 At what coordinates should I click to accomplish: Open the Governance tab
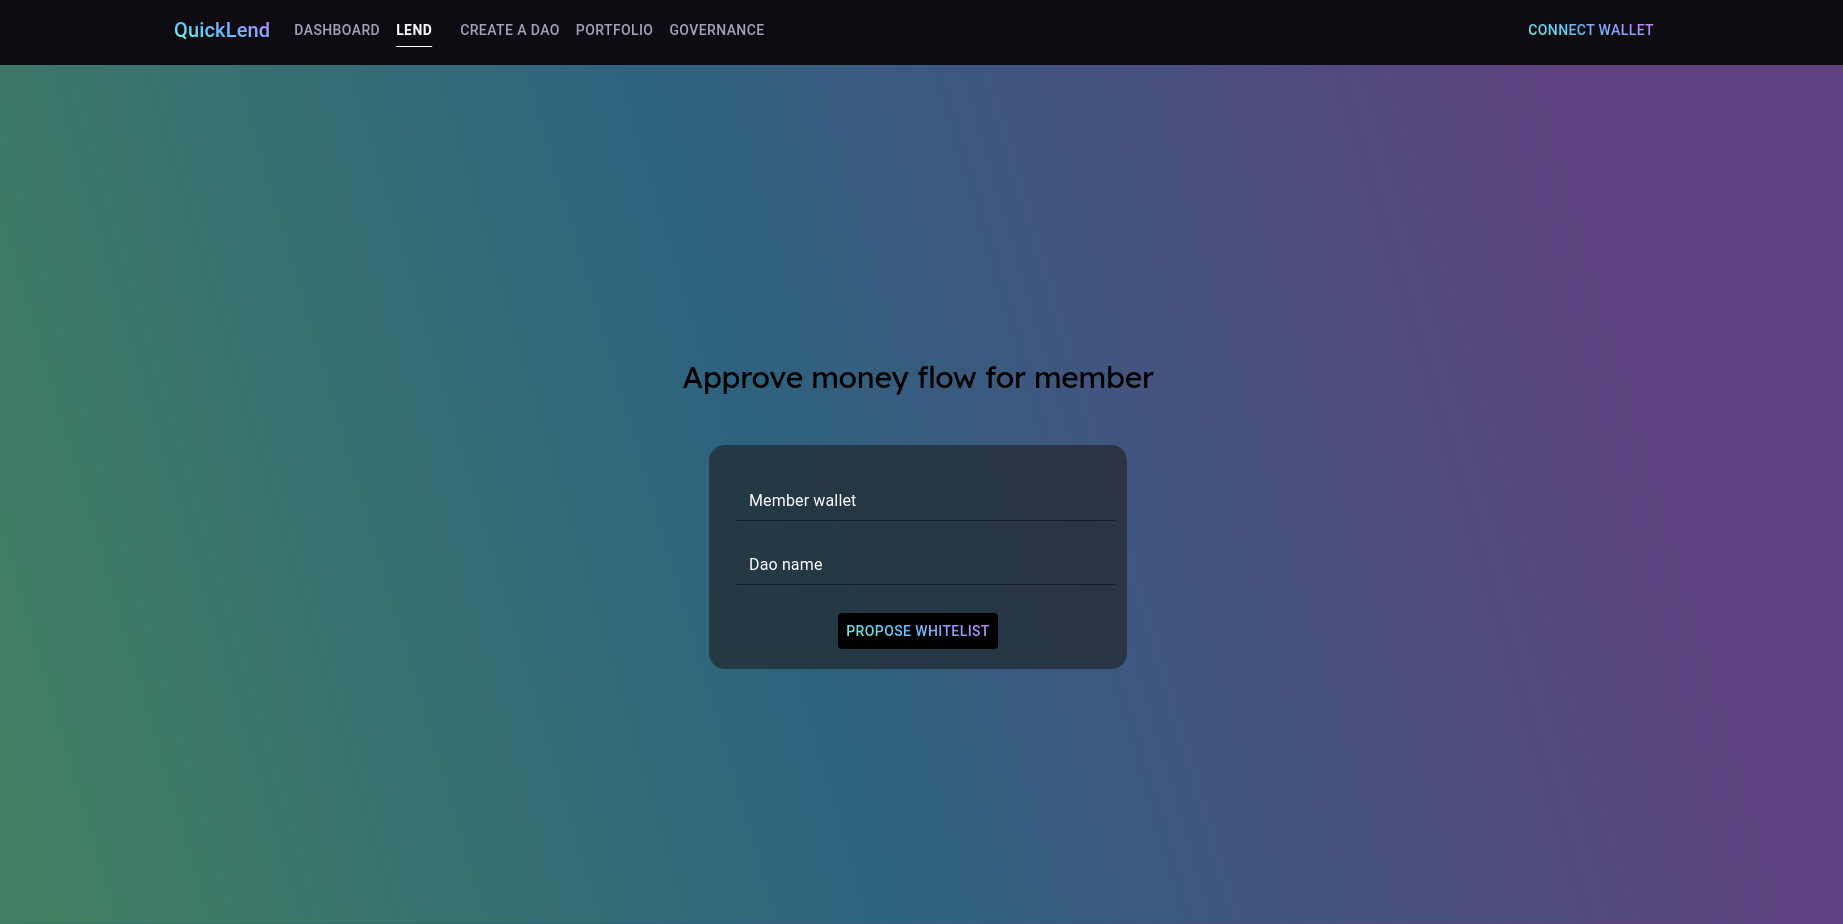point(717,30)
